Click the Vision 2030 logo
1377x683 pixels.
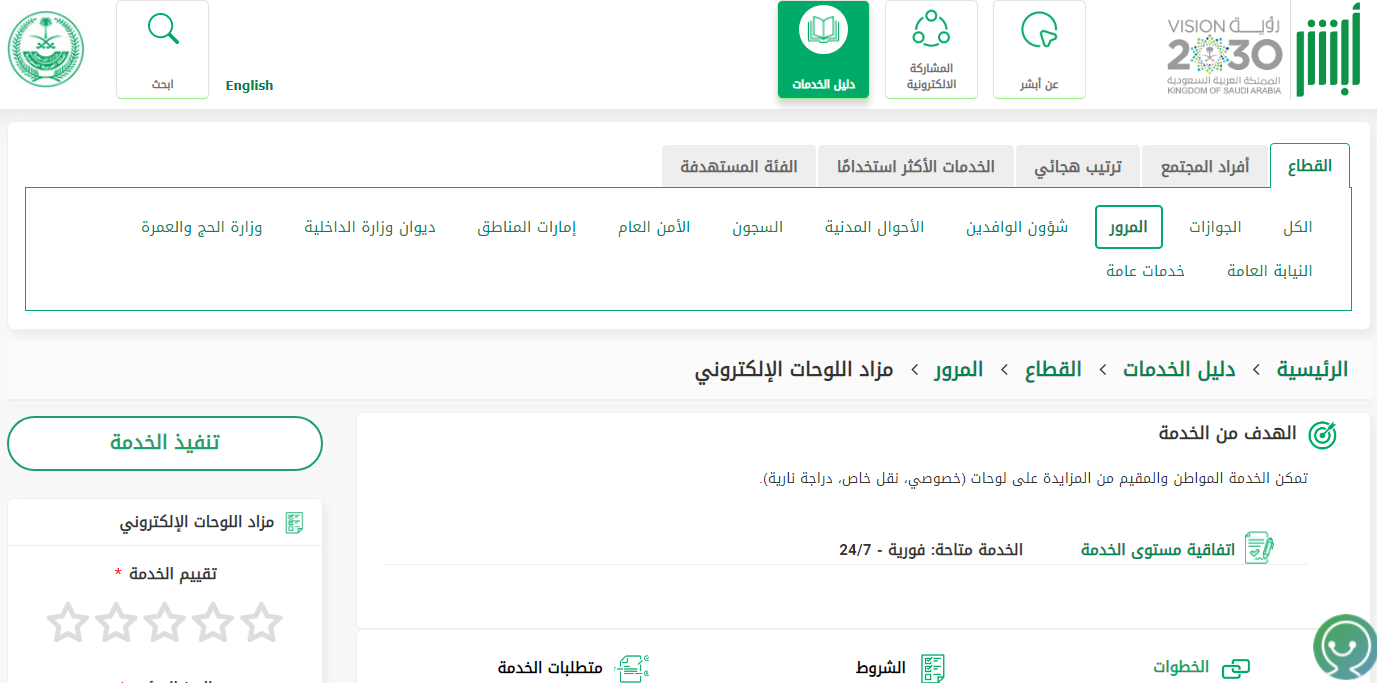pos(1224,54)
